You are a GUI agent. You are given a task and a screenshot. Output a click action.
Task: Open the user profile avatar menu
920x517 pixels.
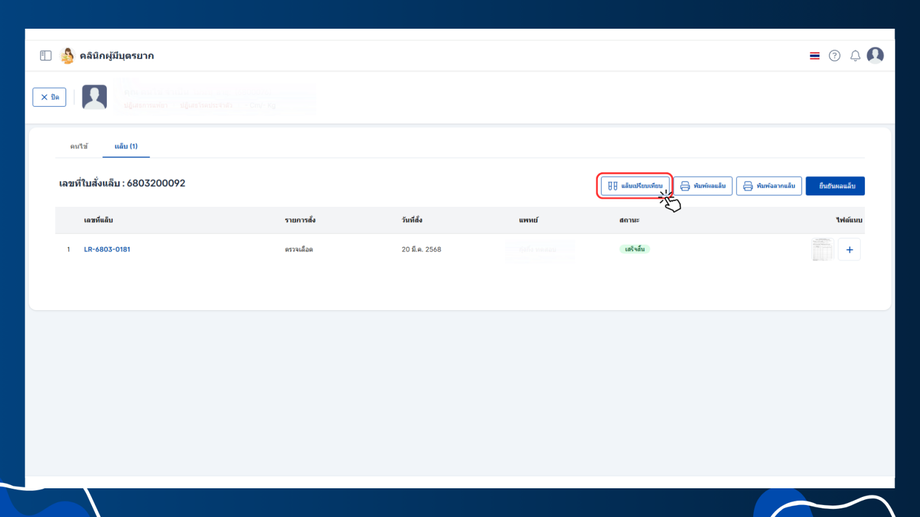[875, 55]
